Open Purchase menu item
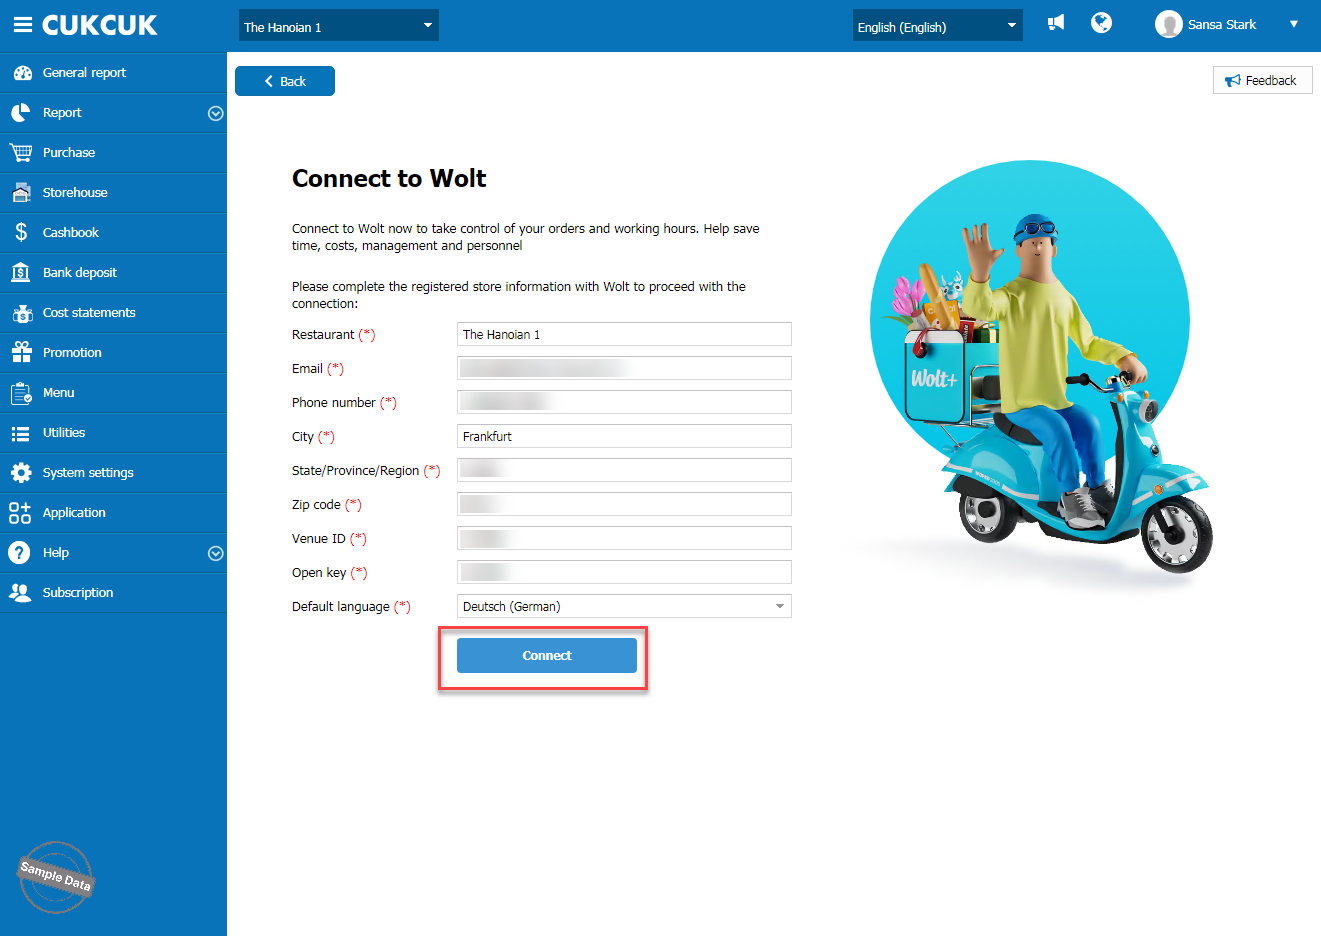The width and height of the screenshot is (1321, 936). pyautogui.click(x=113, y=153)
